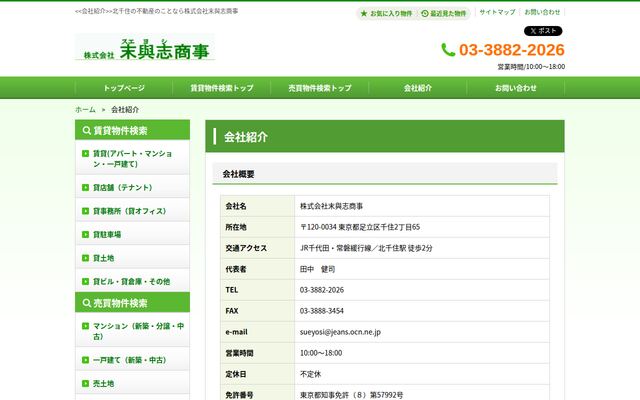This screenshot has width=640, height=400.
Task: Click the 会社紹介 breadcrumb text
Action: point(125,109)
